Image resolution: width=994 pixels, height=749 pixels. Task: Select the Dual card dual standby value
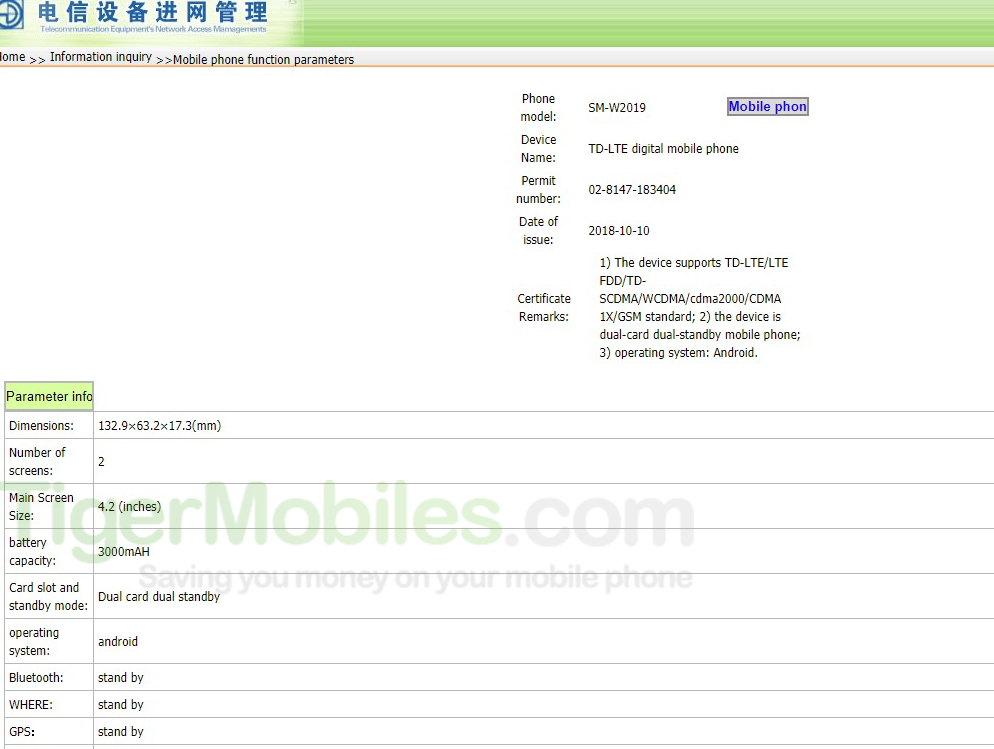click(x=159, y=597)
